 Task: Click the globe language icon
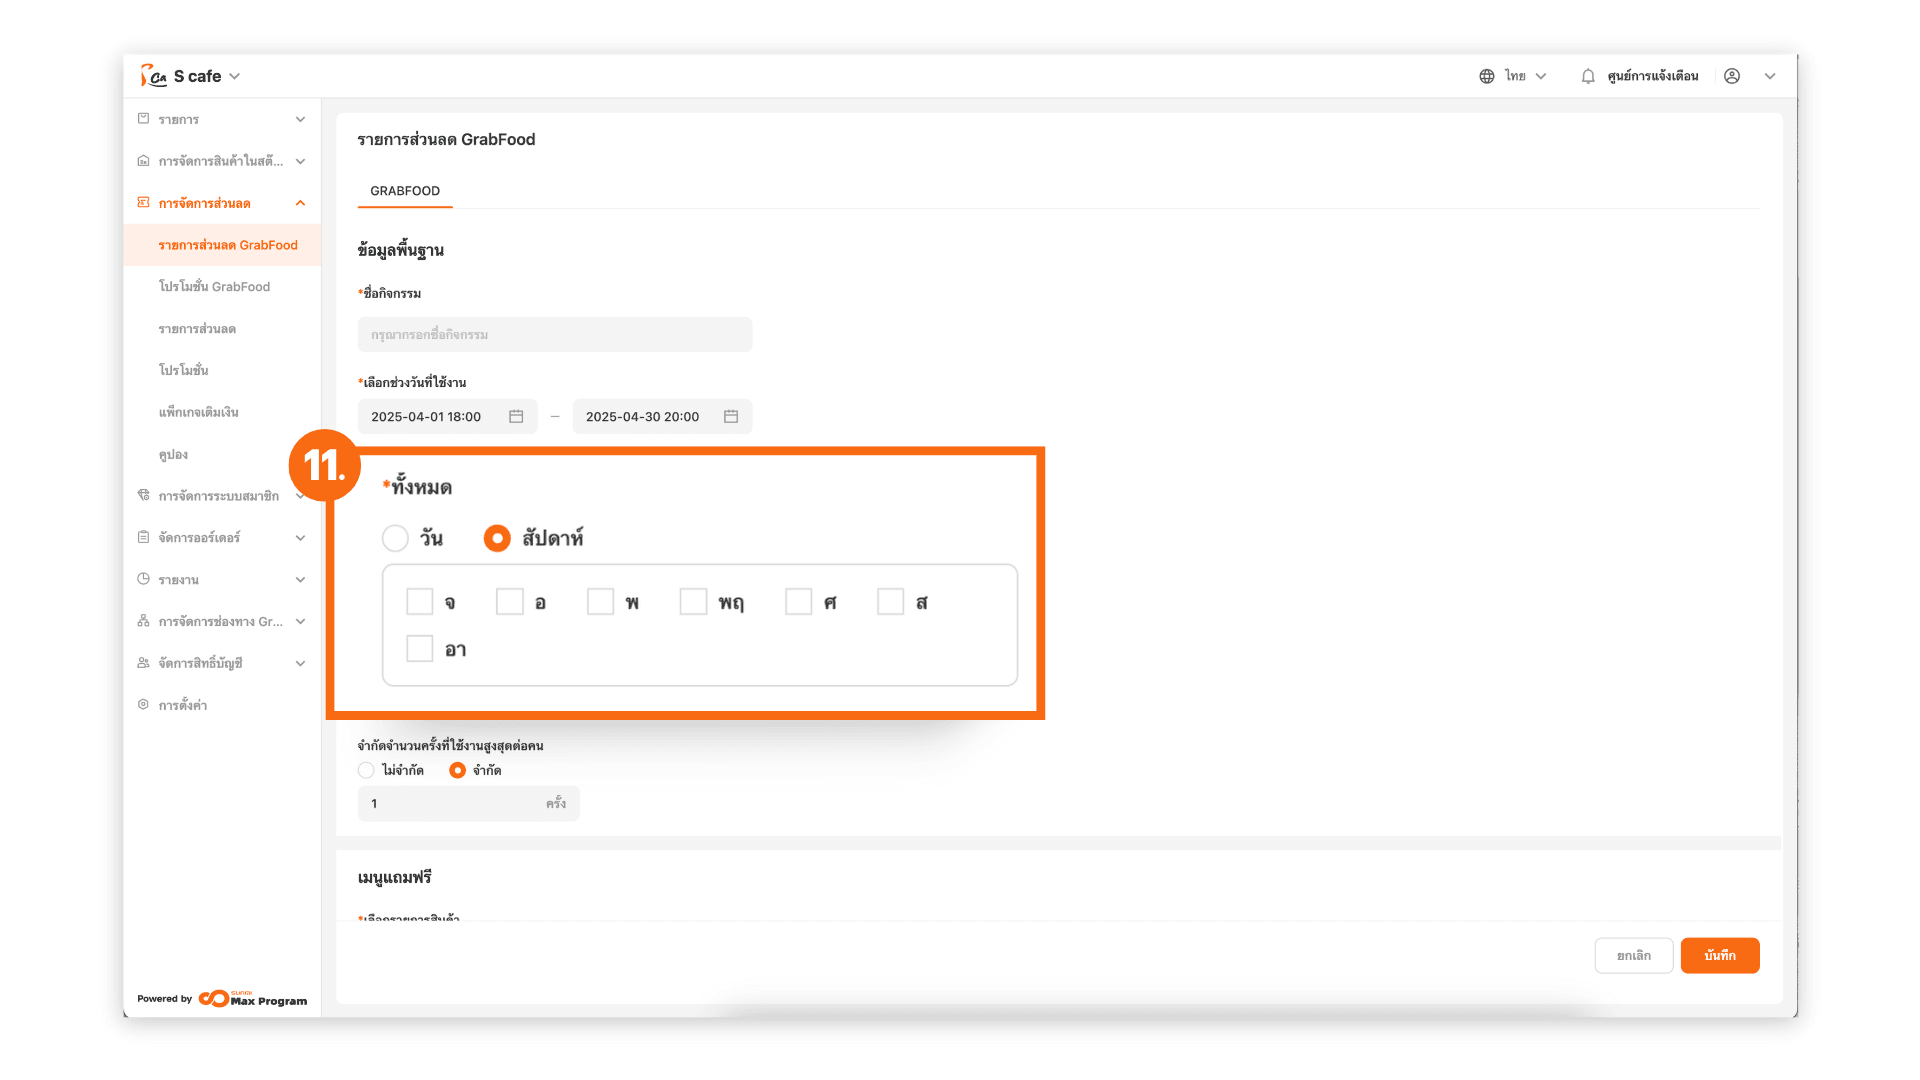[x=1486, y=76]
